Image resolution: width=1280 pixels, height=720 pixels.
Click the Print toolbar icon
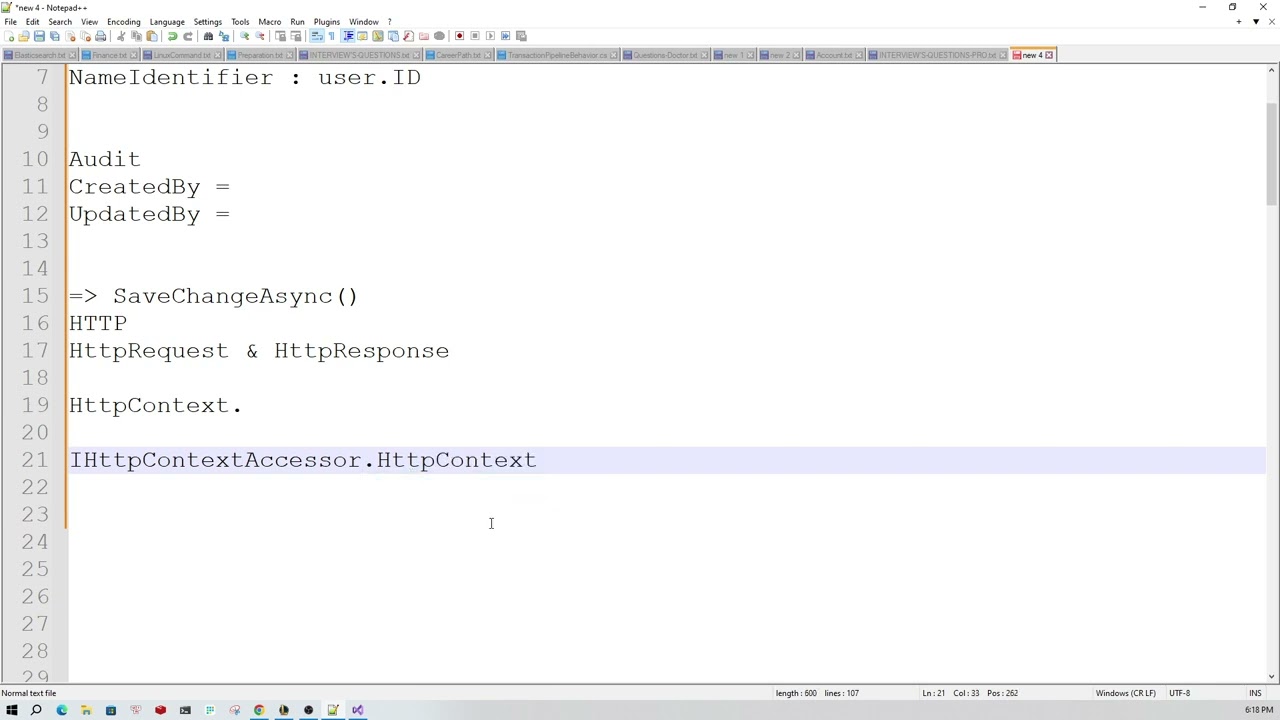pyautogui.click(x=100, y=36)
